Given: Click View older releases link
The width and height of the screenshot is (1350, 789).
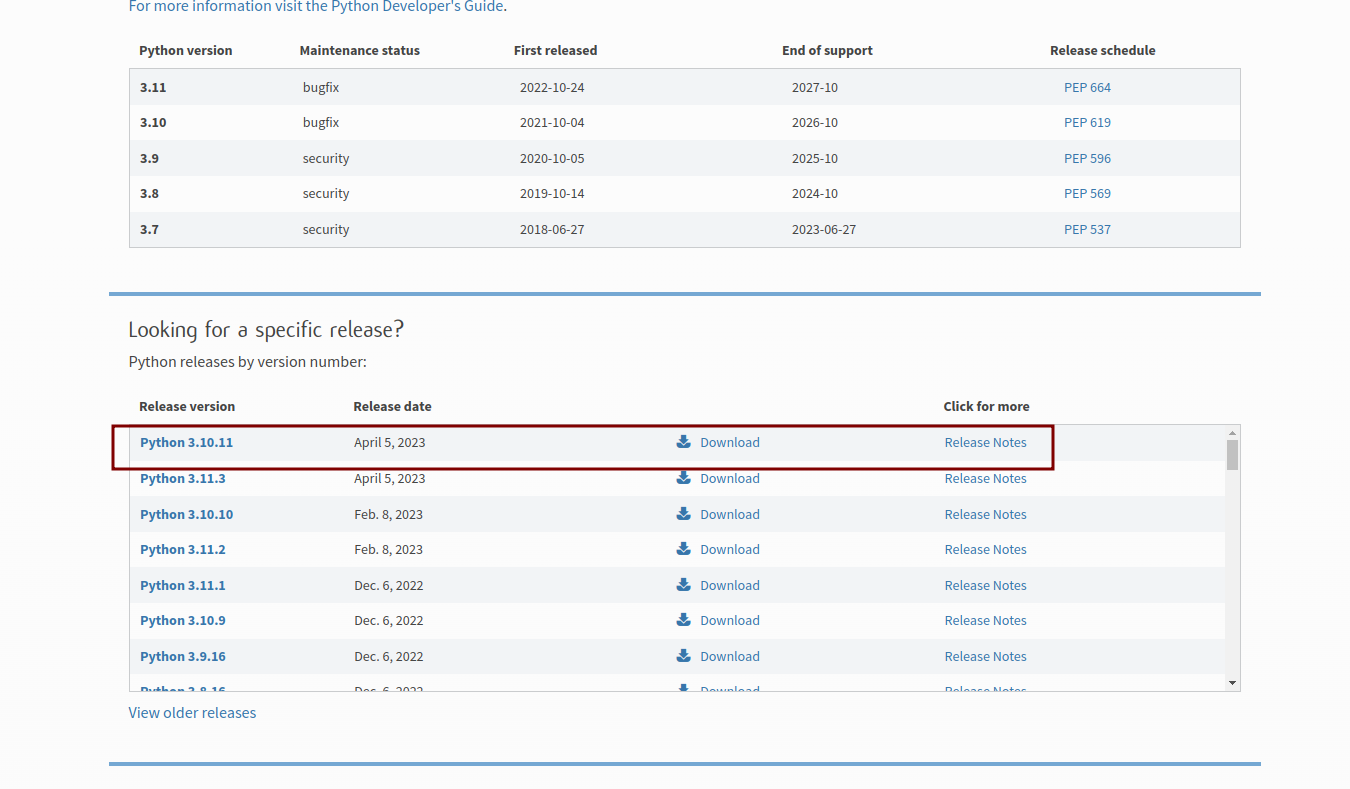Looking at the screenshot, I should 192,712.
